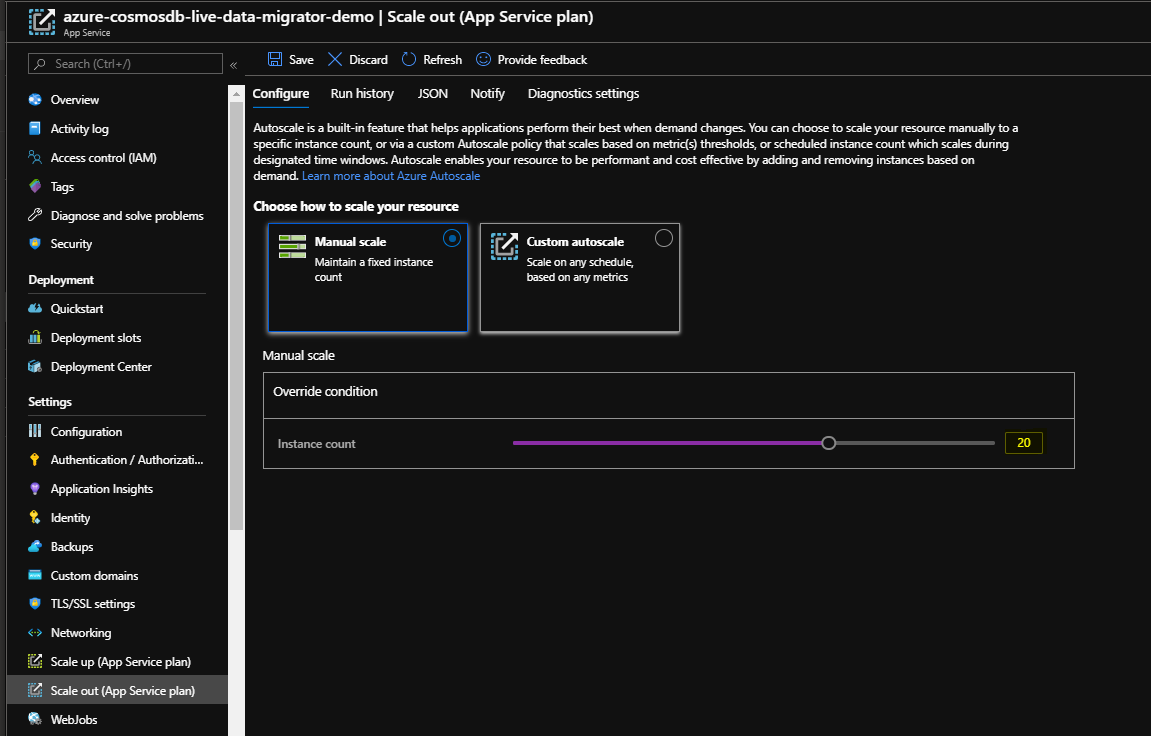This screenshot has width=1151, height=736.
Task: Click the Deployment Center icon
Action: (x=35, y=366)
